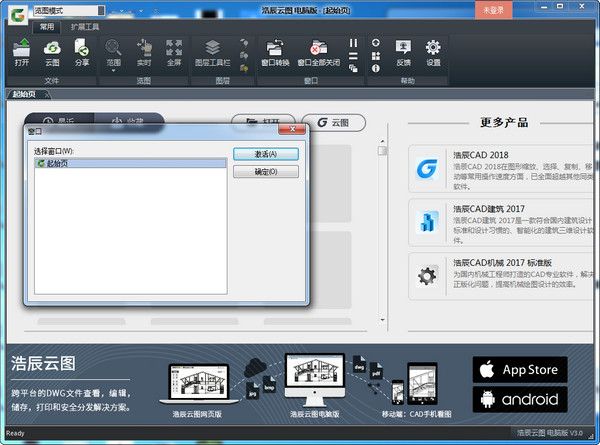This screenshot has height=445, width=600.
Task: Click the 激活(A) button in dialog
Action: 264,154
